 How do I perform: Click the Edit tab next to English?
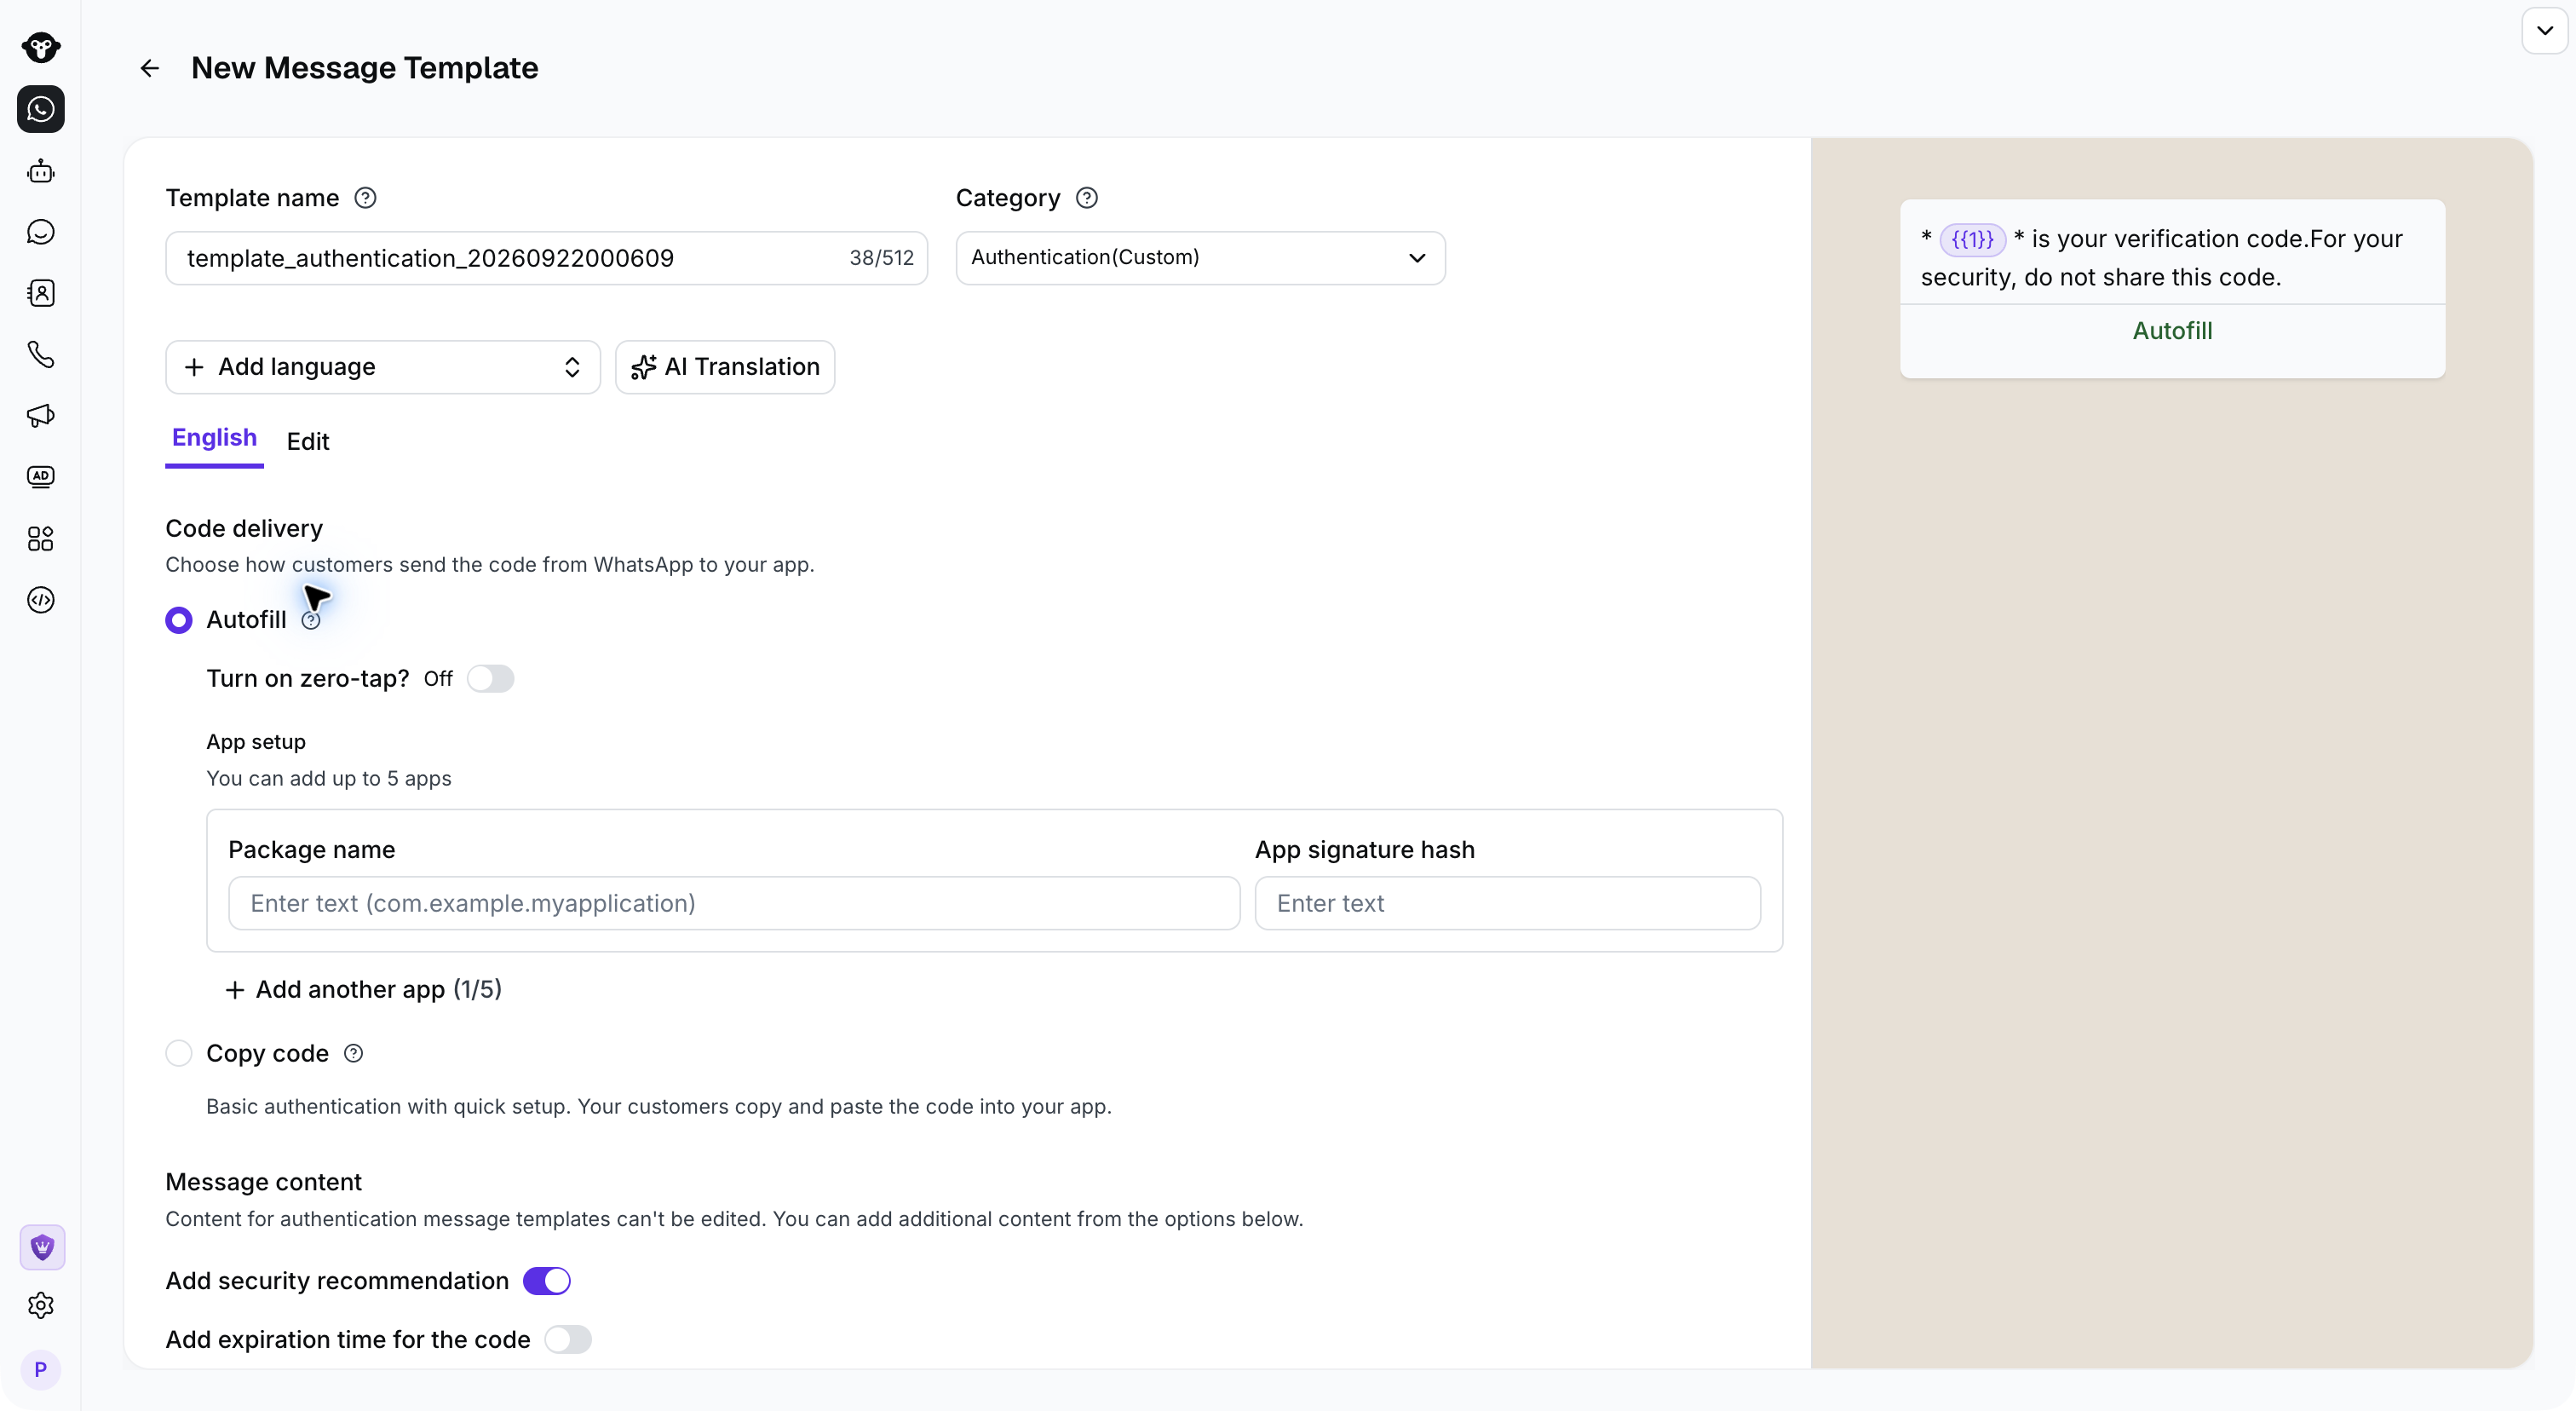coord(308,441)
